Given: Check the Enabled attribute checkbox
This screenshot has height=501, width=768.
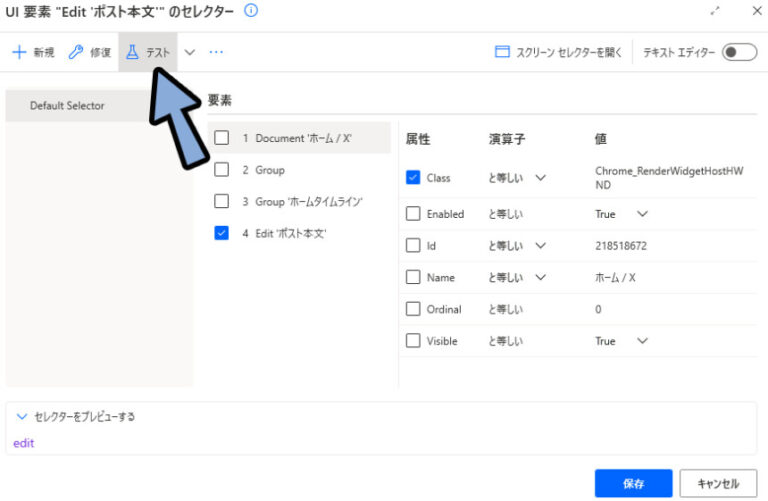Looking at the screenshot, I should 413,214.
